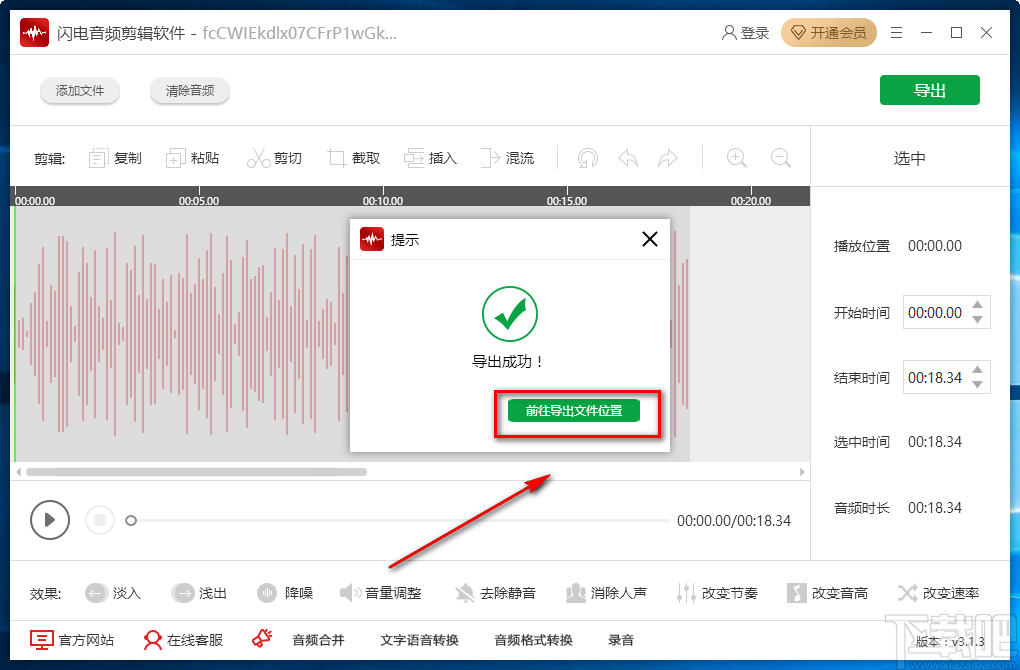Apply 去除静音 remove silence effect

click(495, 593)
